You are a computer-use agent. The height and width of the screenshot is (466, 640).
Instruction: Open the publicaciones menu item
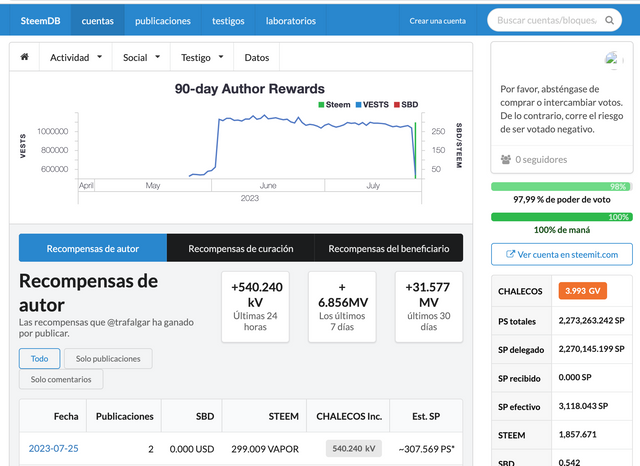click(163, 21)
